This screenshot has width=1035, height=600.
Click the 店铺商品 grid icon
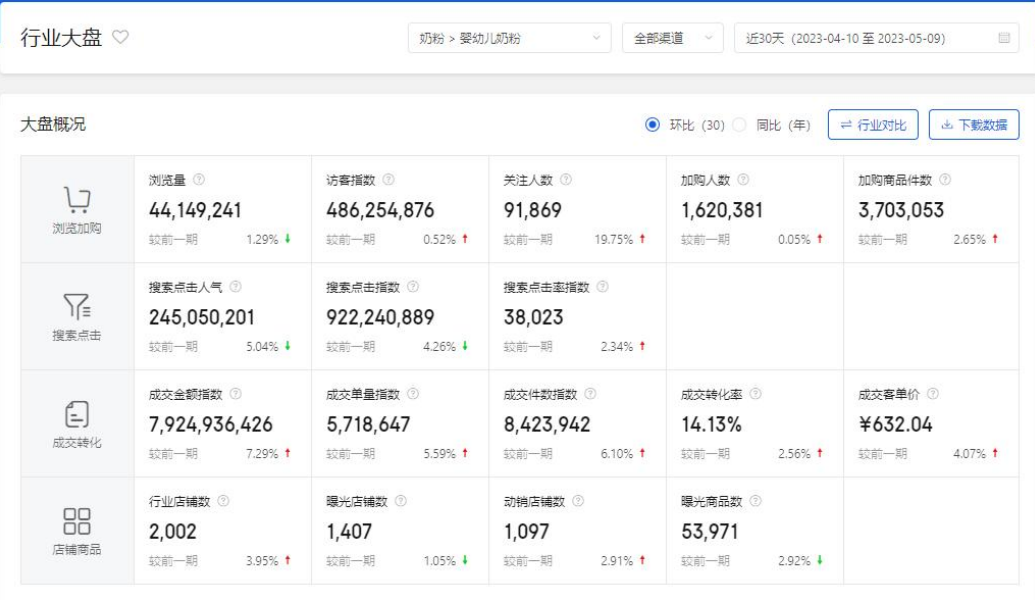tap(77, 521)
